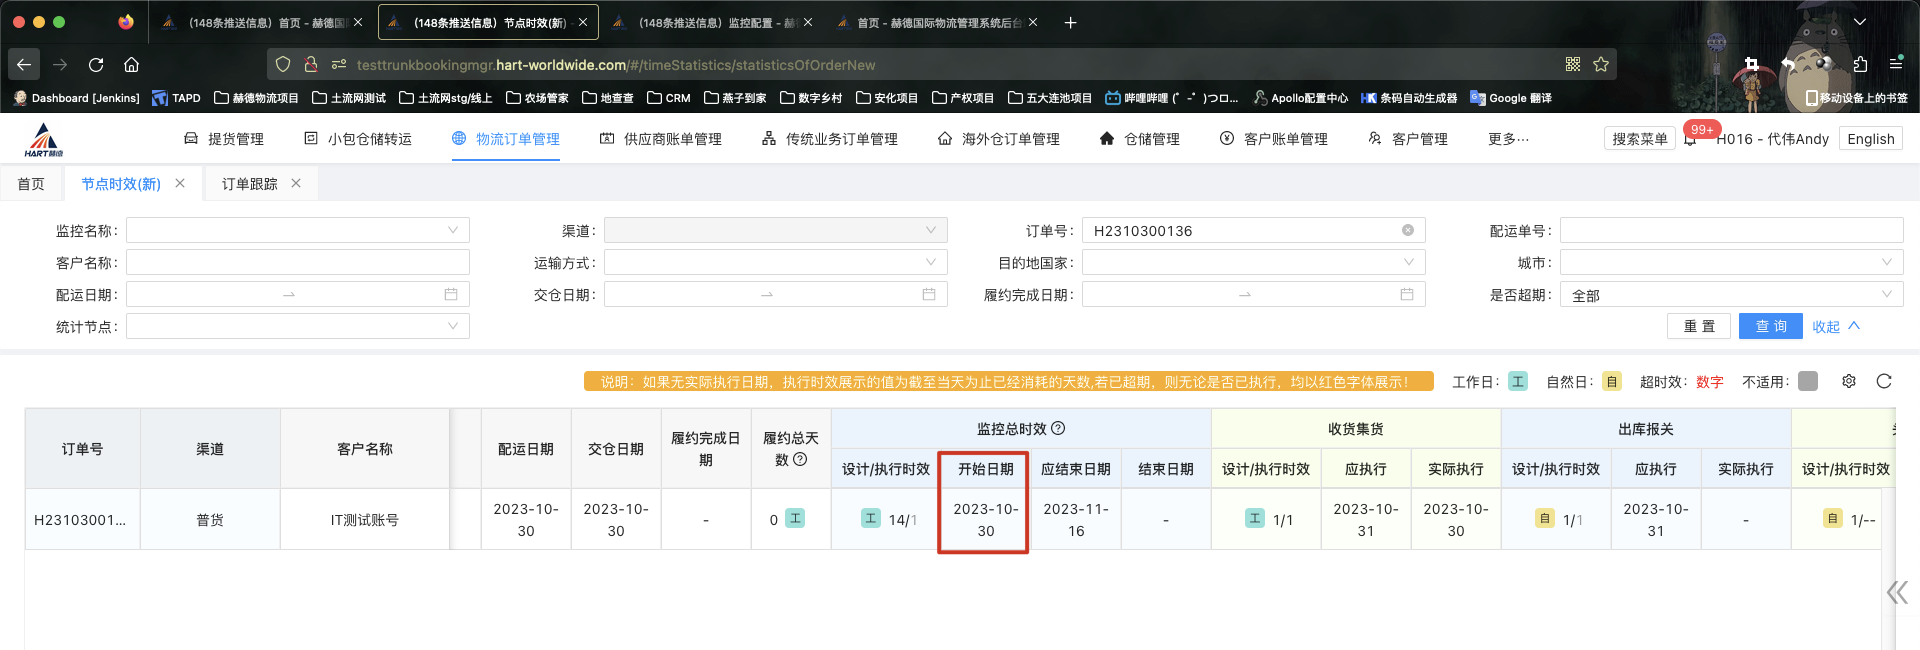Screen dimensions: 1920x650
Task: Click the table settings gear icon
Action: tap(1849, 381)
